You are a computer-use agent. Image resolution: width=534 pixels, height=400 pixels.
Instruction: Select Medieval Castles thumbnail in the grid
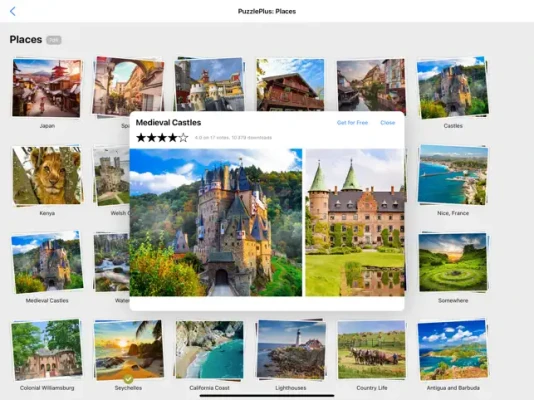click(47, 262)
